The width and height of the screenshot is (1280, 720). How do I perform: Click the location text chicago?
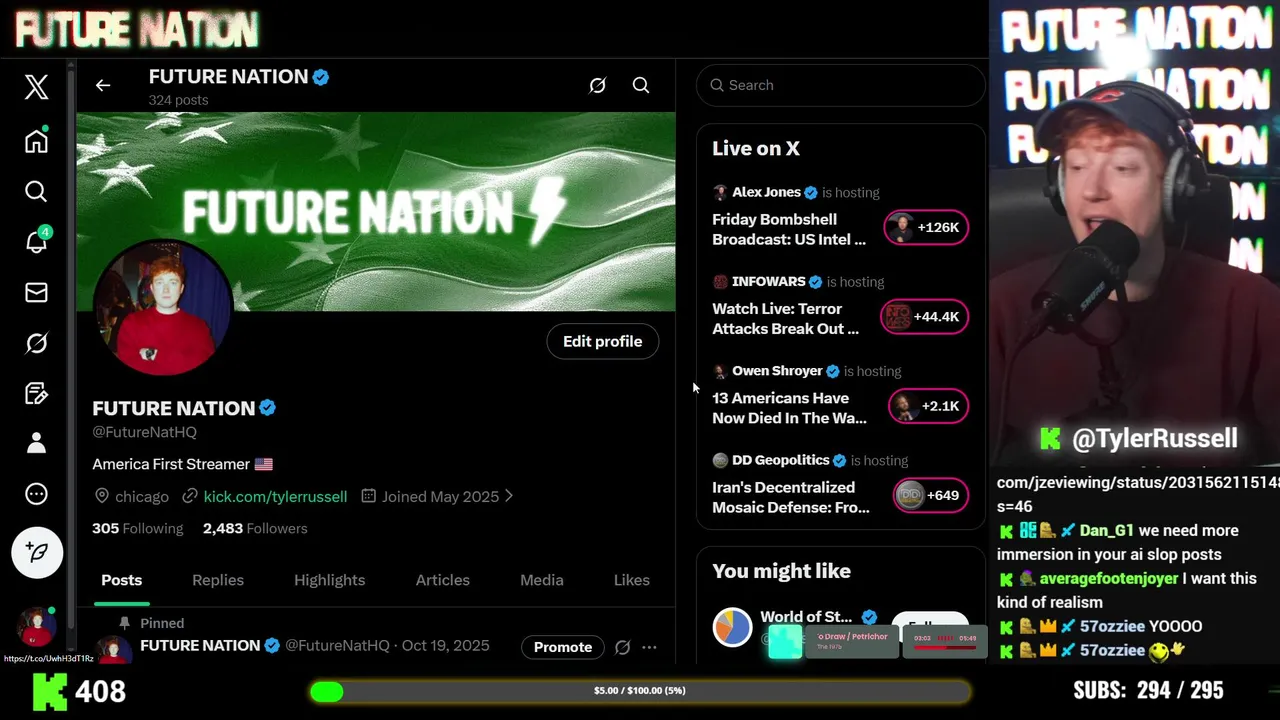[x=142, y=496]
